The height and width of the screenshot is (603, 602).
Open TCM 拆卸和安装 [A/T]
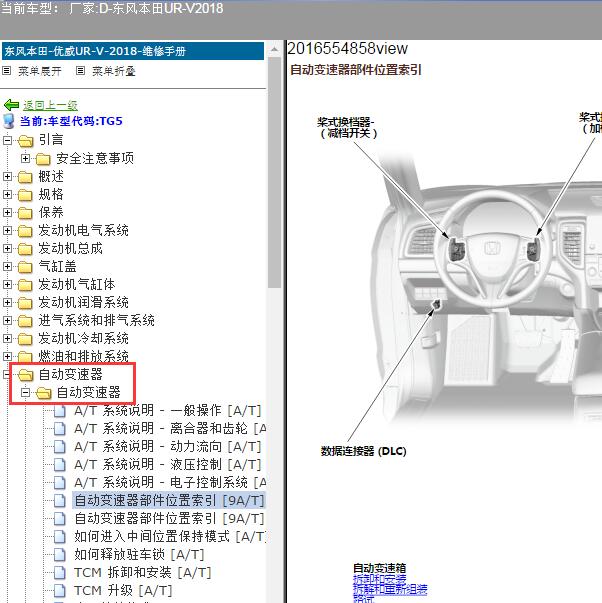143,573
